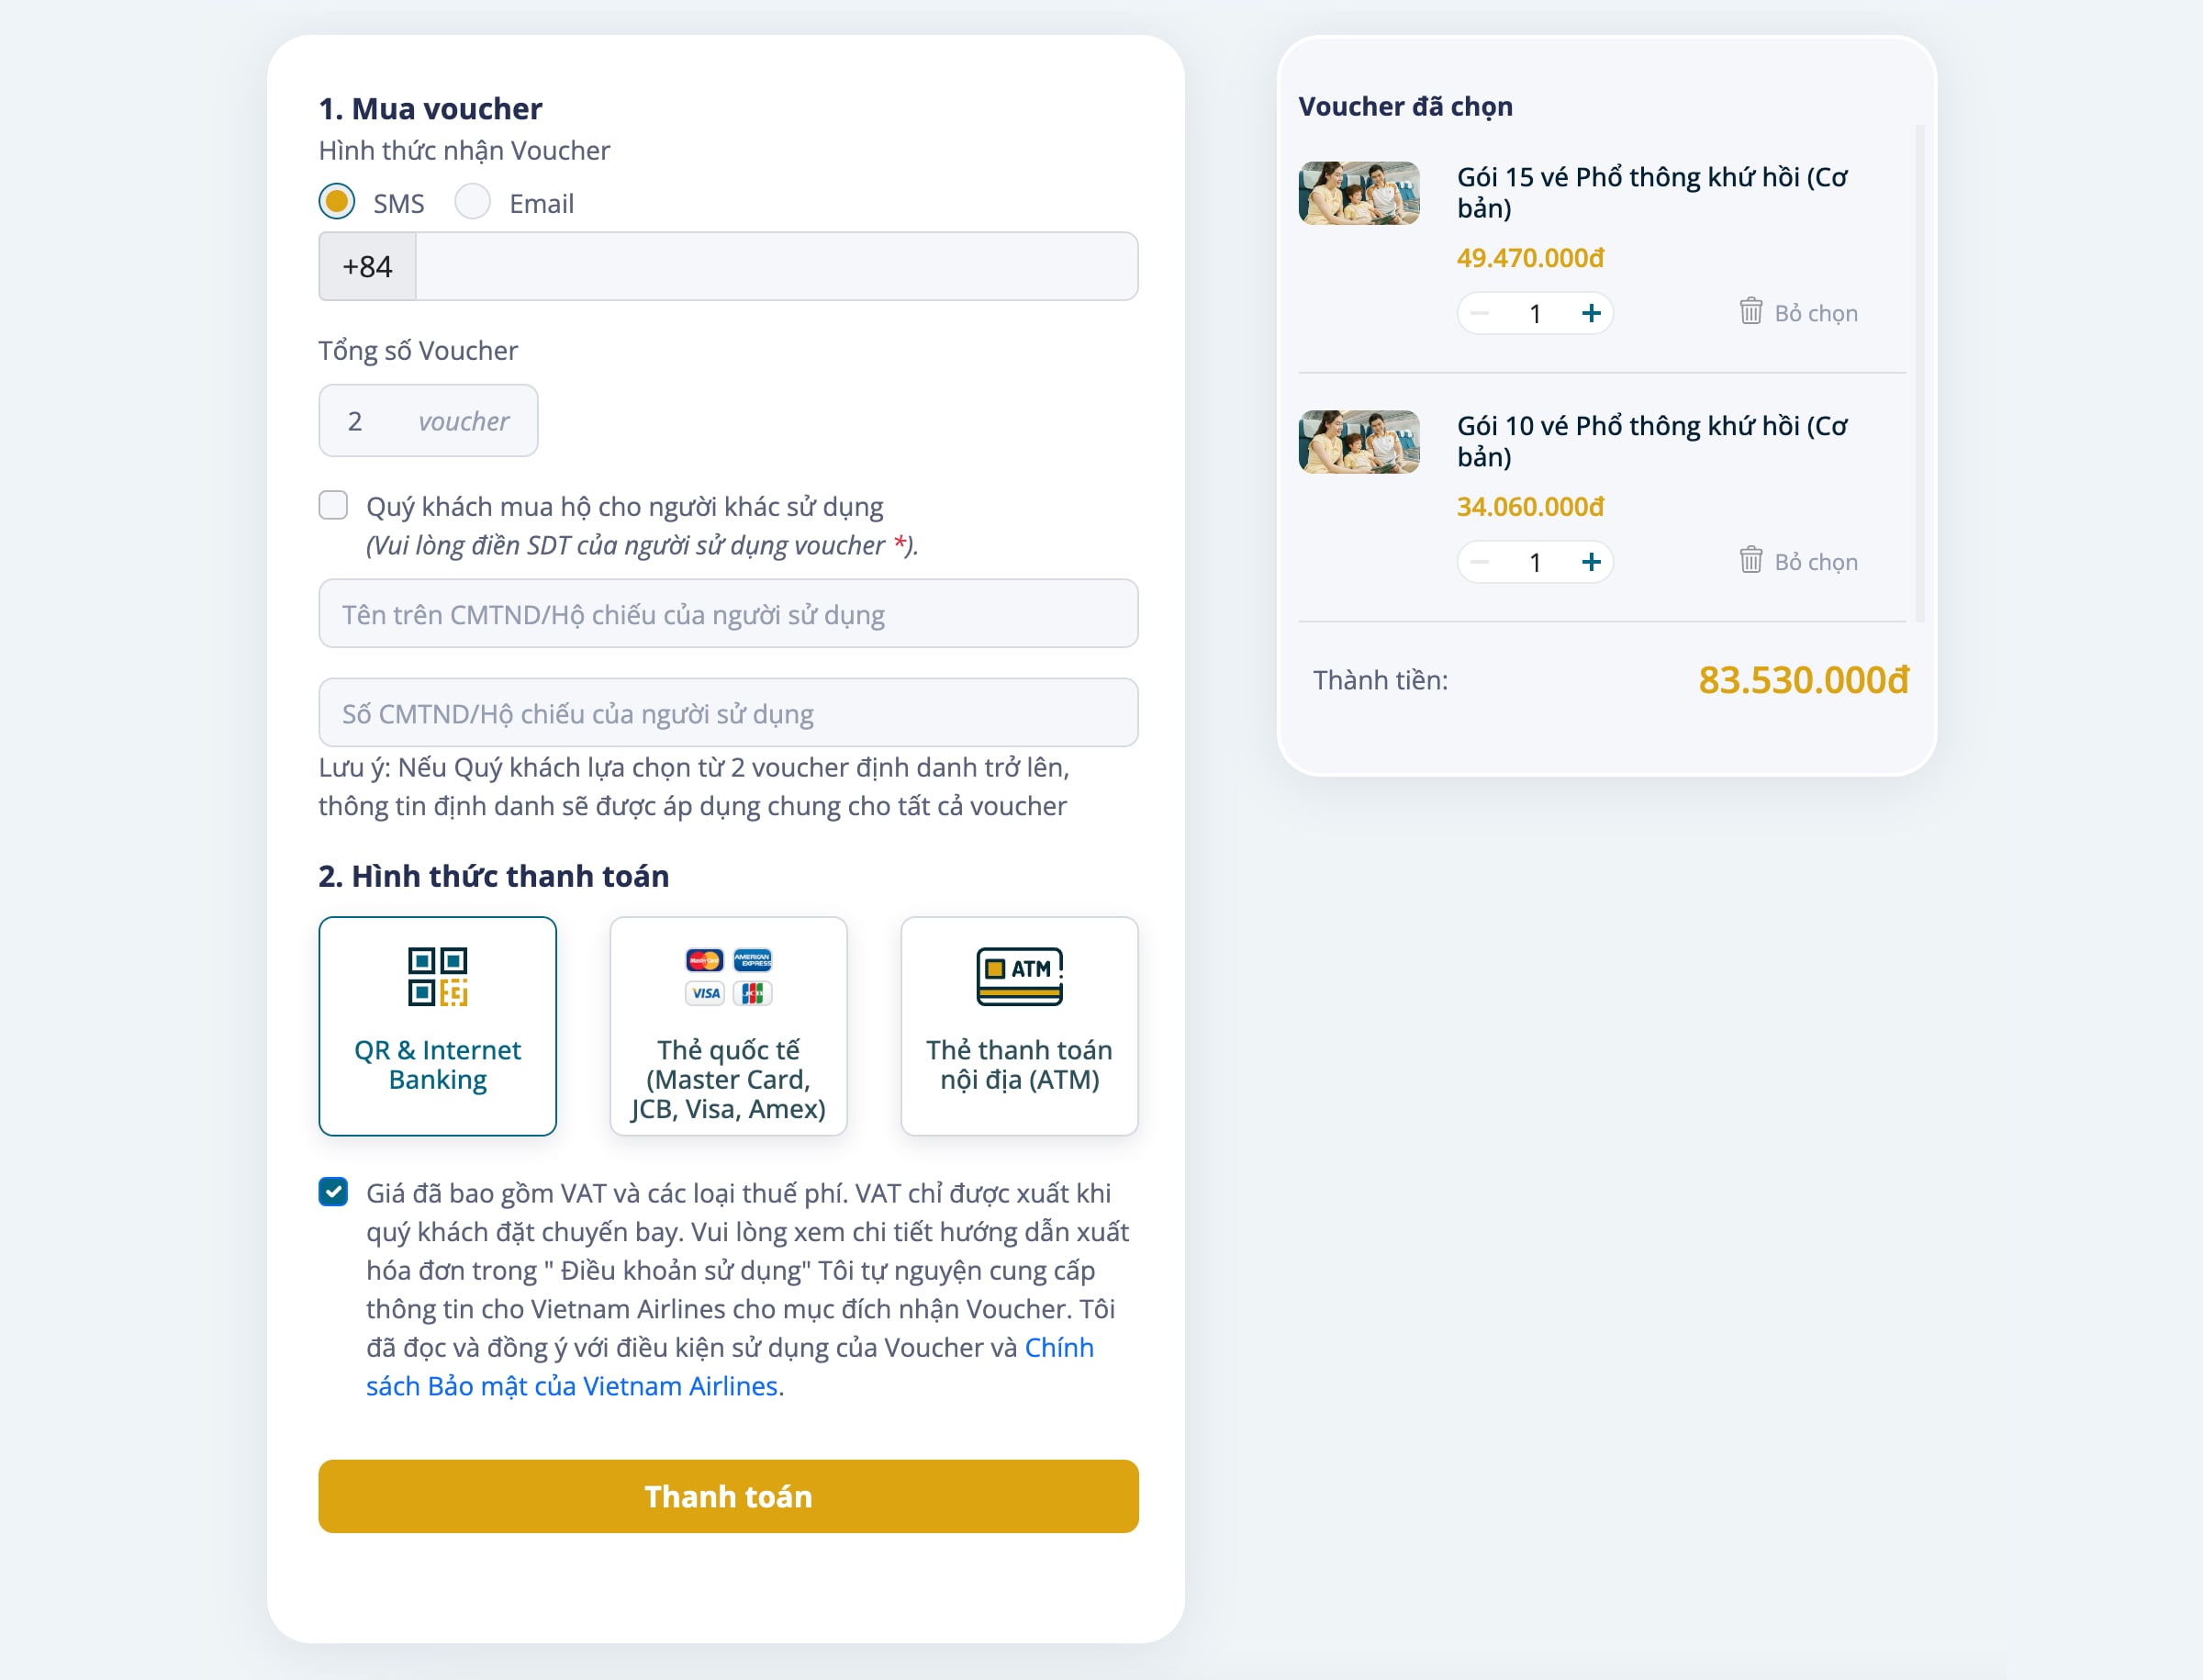Open the Vietnam Airlines privacy policy link
The height and width of the screenshot is (1680, 2203).
(730, 1367)
